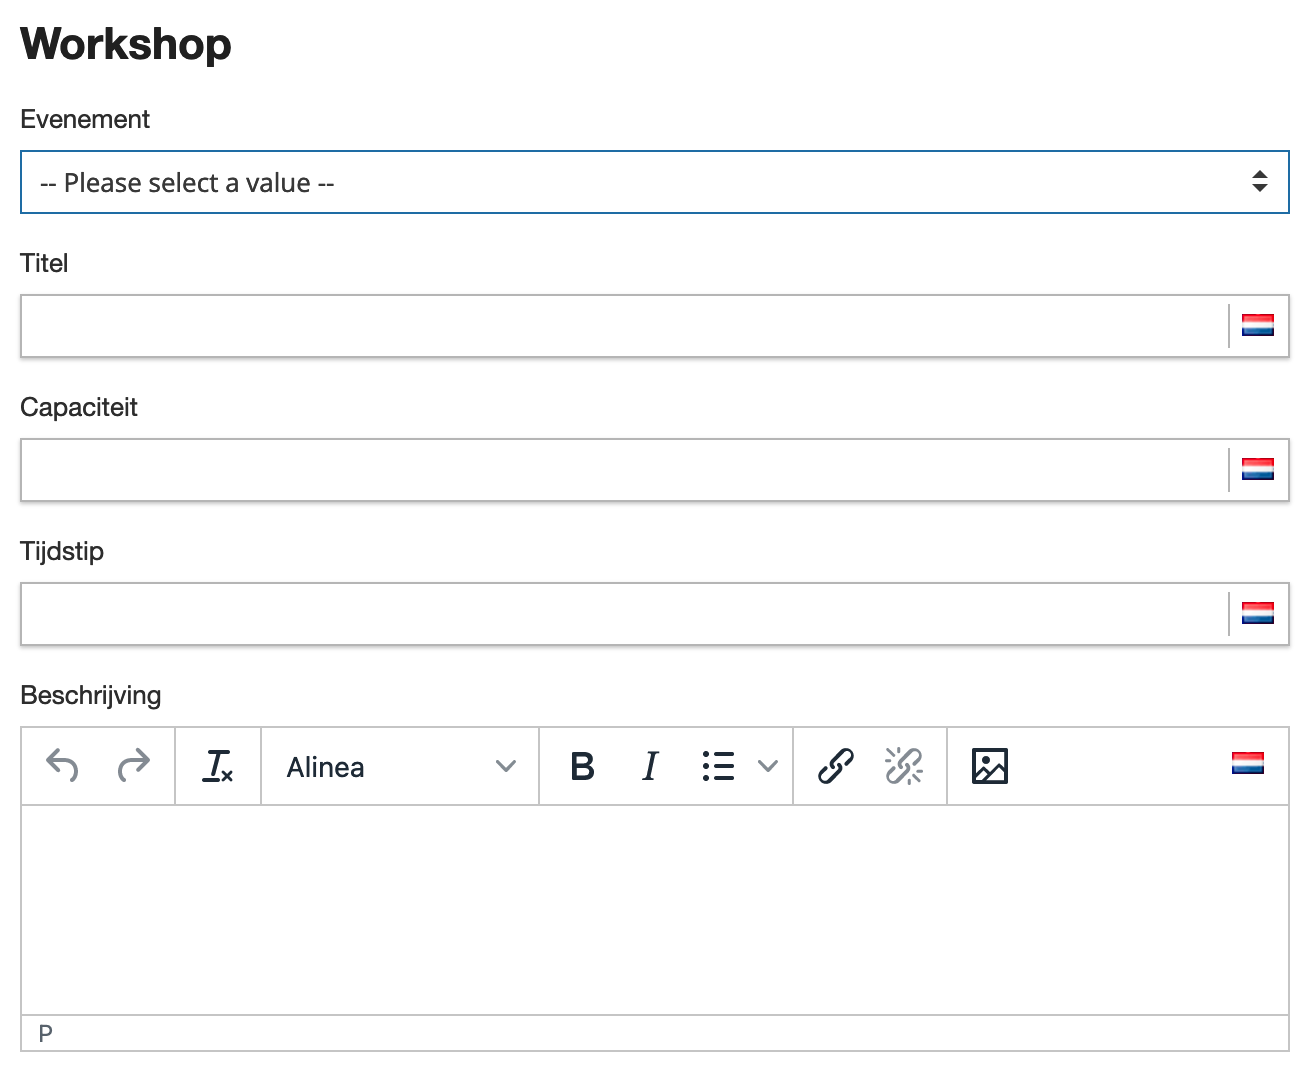
Task: Click the bulleted list icon
Action: point(718,766)
